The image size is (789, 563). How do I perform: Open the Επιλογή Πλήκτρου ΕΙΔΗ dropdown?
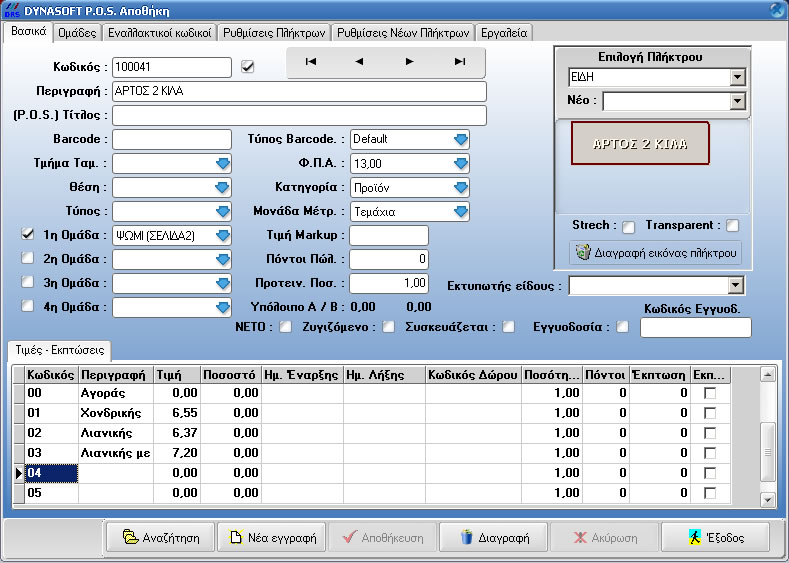(737, 77)
